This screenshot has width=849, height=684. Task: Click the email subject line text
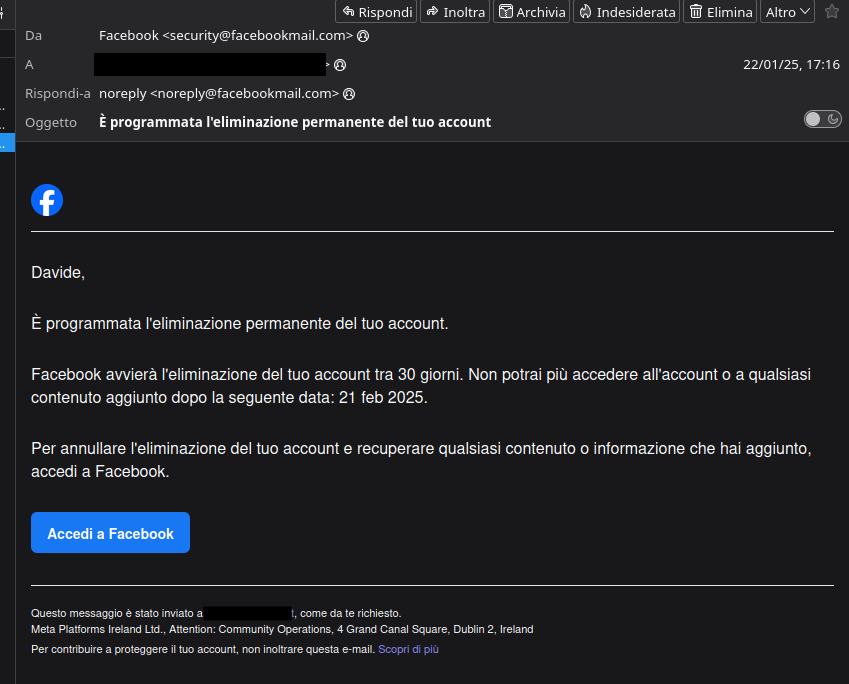pos(295,122)
